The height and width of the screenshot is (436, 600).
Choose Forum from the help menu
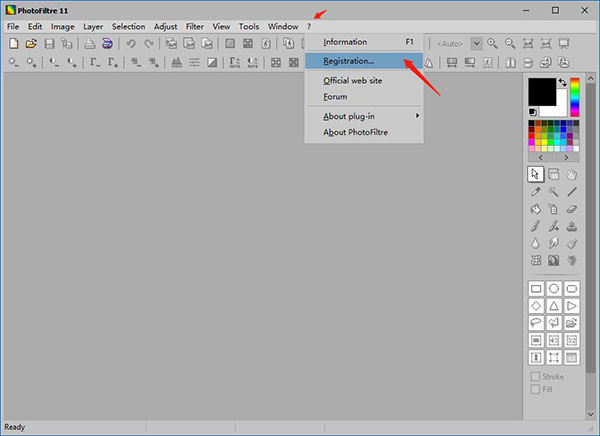tap(364, 97)
